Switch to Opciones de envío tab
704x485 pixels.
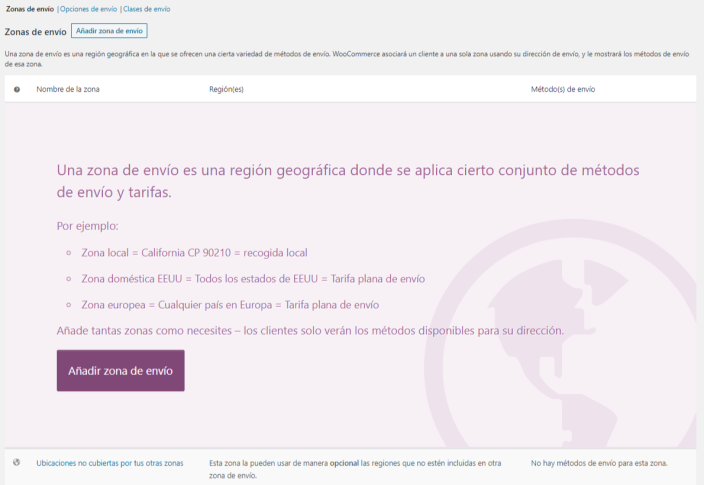click(x=88, y=9)
